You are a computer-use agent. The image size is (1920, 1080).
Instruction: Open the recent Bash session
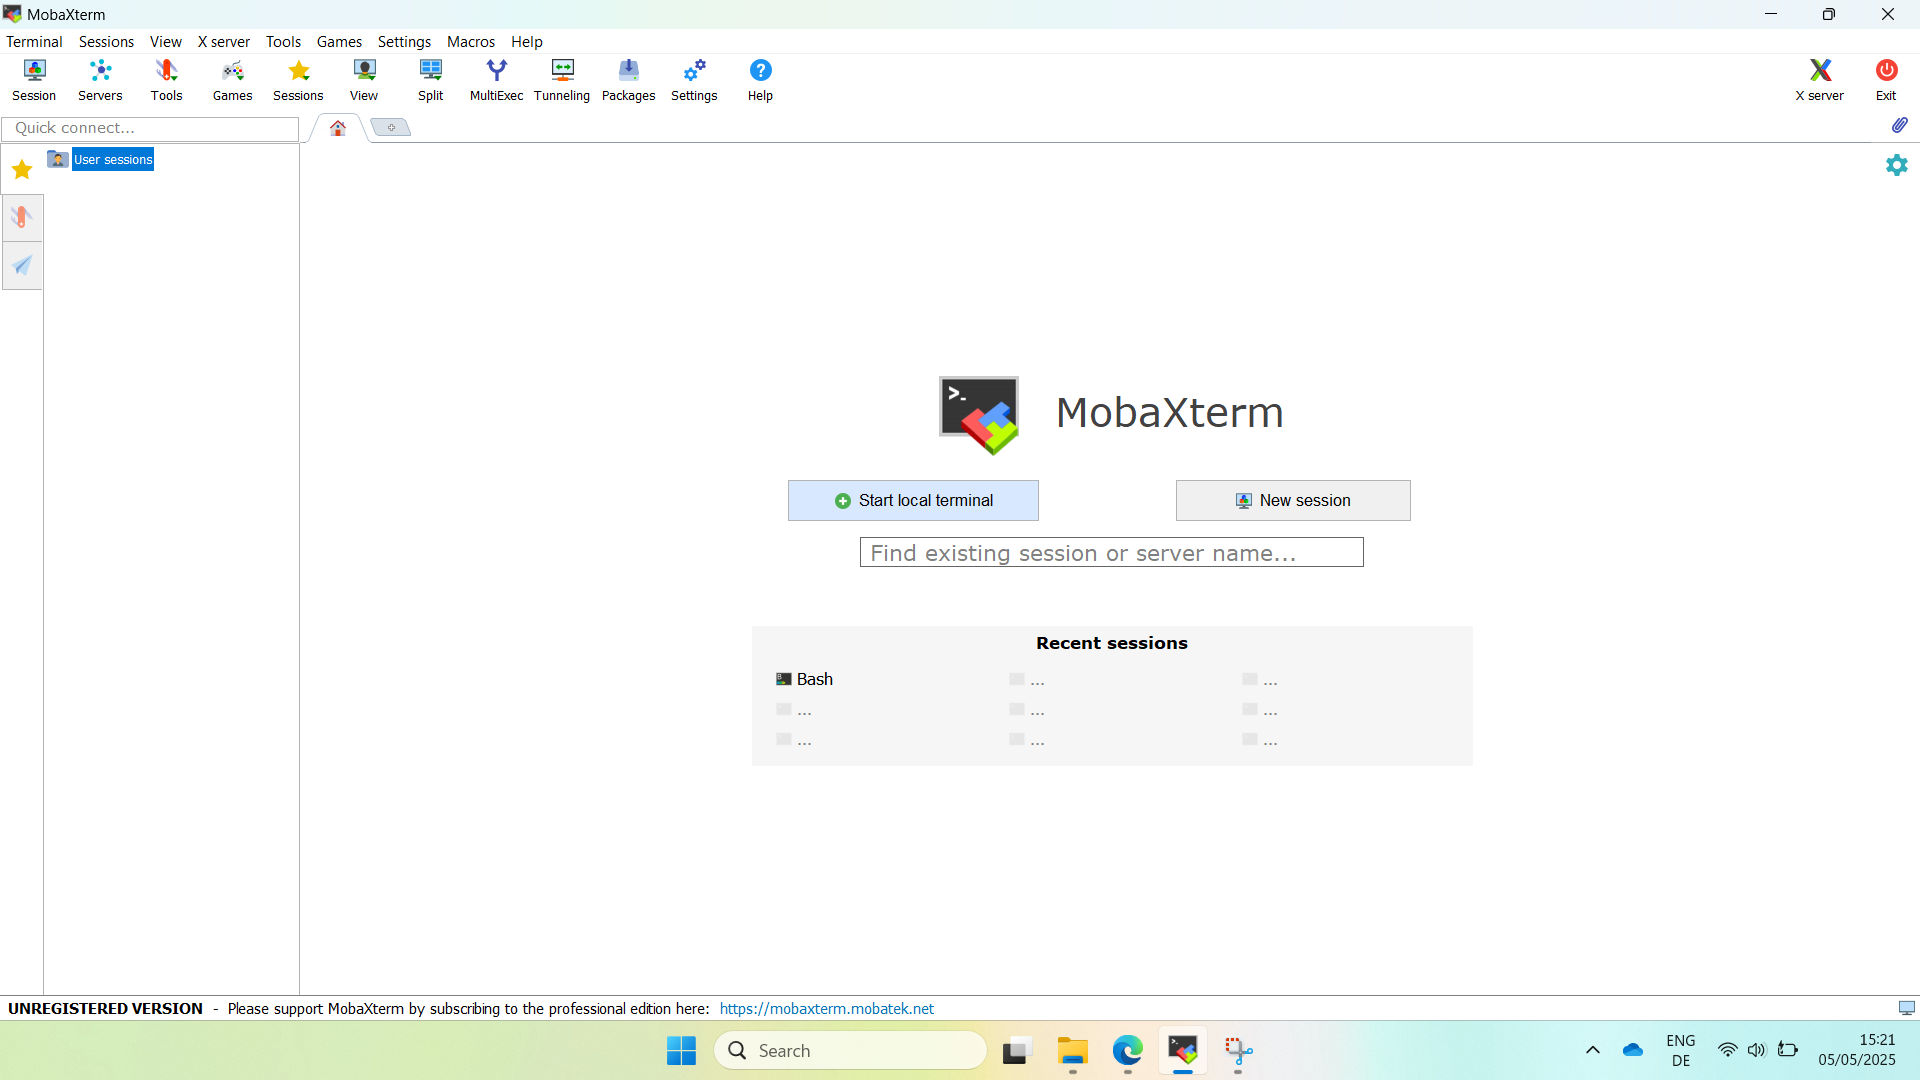805,679
